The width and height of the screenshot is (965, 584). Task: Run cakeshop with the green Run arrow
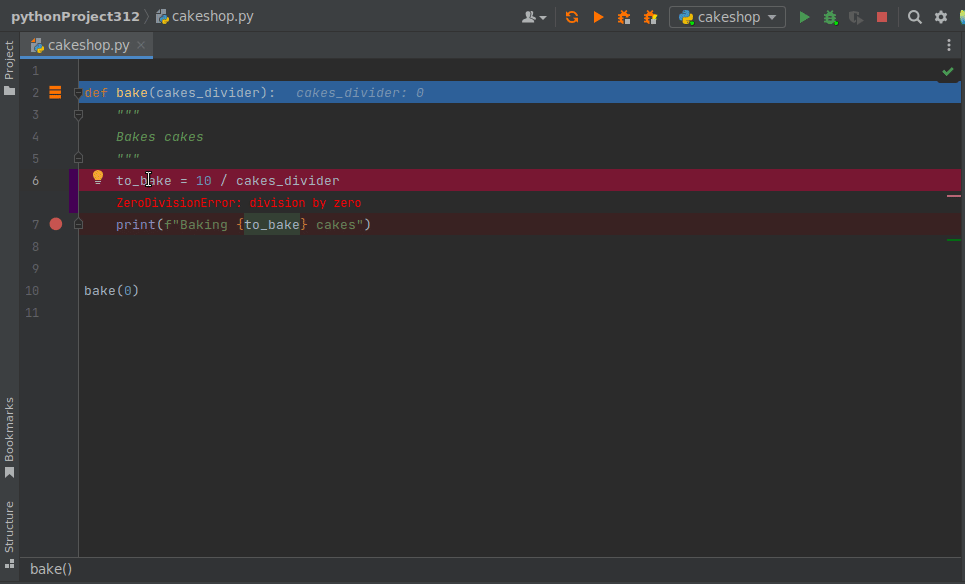[x=804, y=16]
